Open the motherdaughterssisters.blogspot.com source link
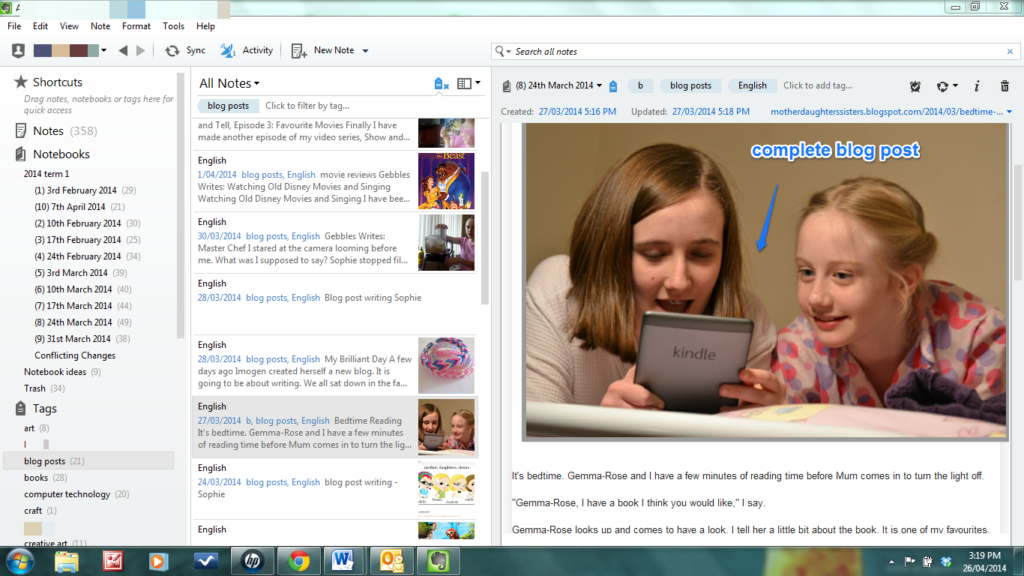Screen dimensions: 1024x576 (887, 112)
